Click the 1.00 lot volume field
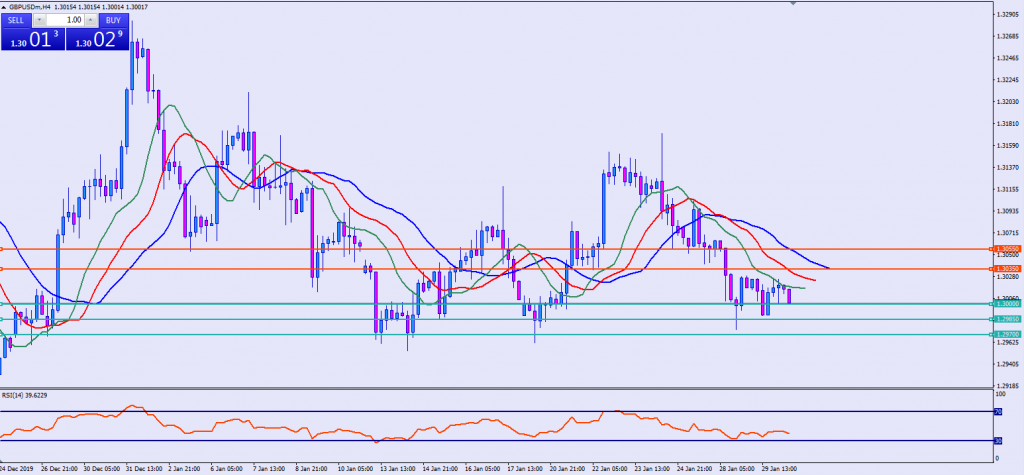This screenshot has height=475, width=1024. (67, 20)
